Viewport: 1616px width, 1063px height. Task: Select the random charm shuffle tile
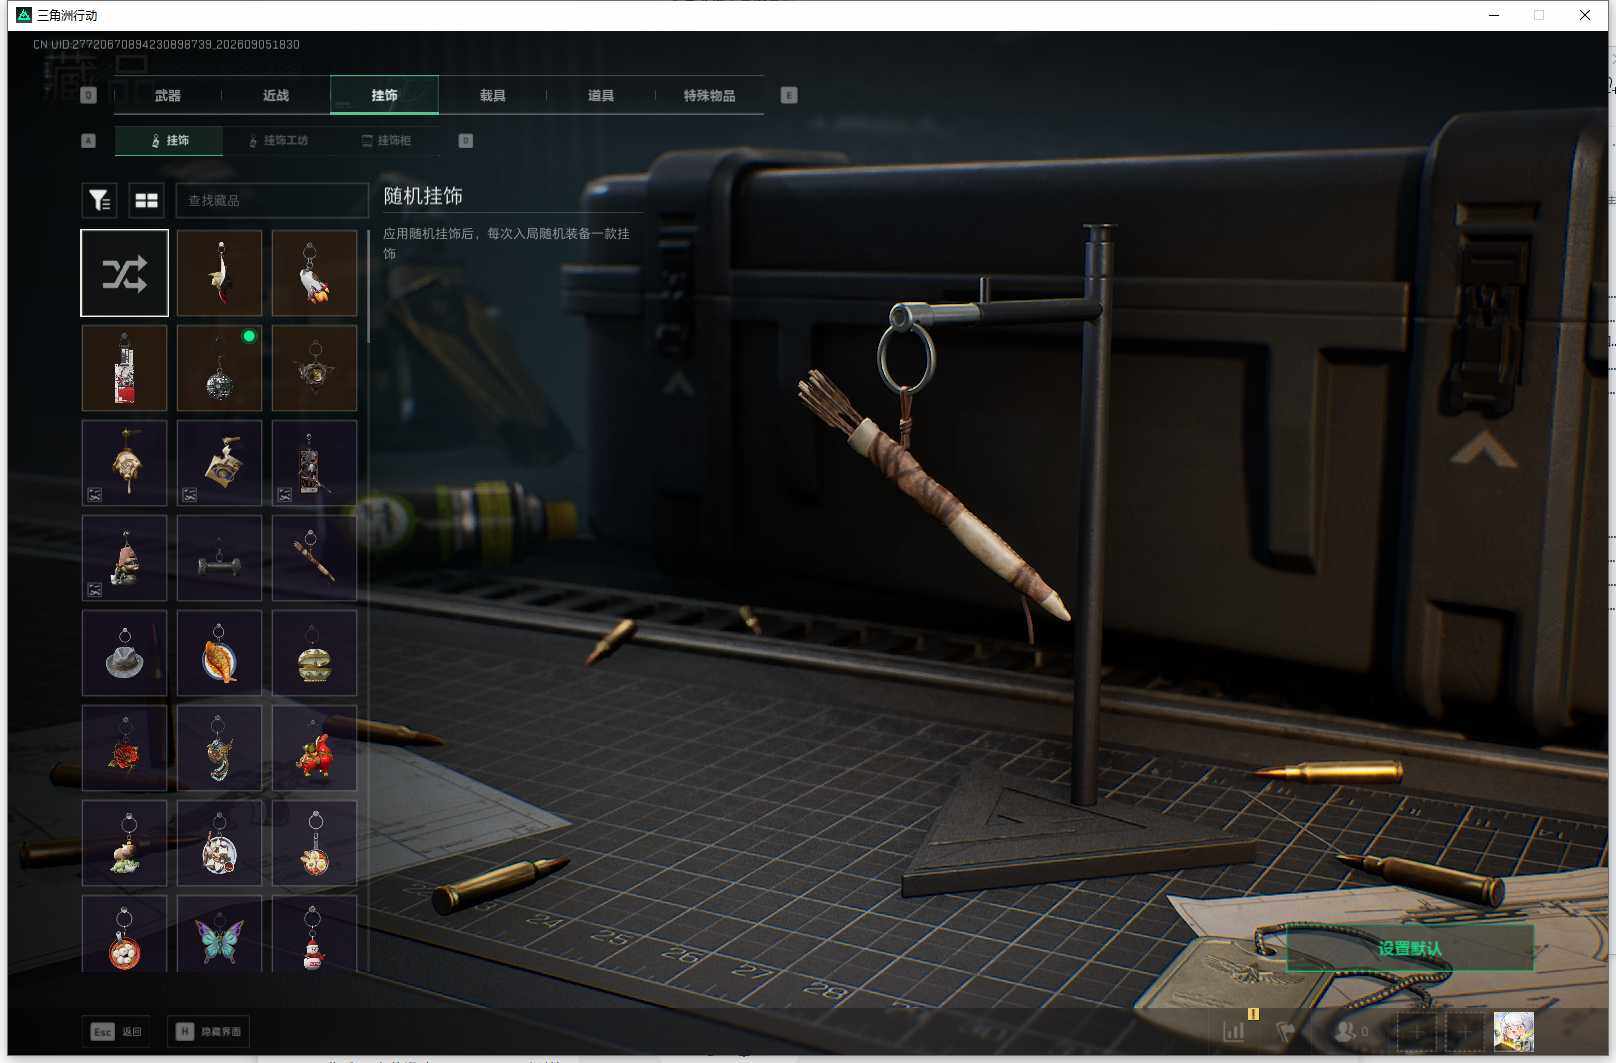125,273
